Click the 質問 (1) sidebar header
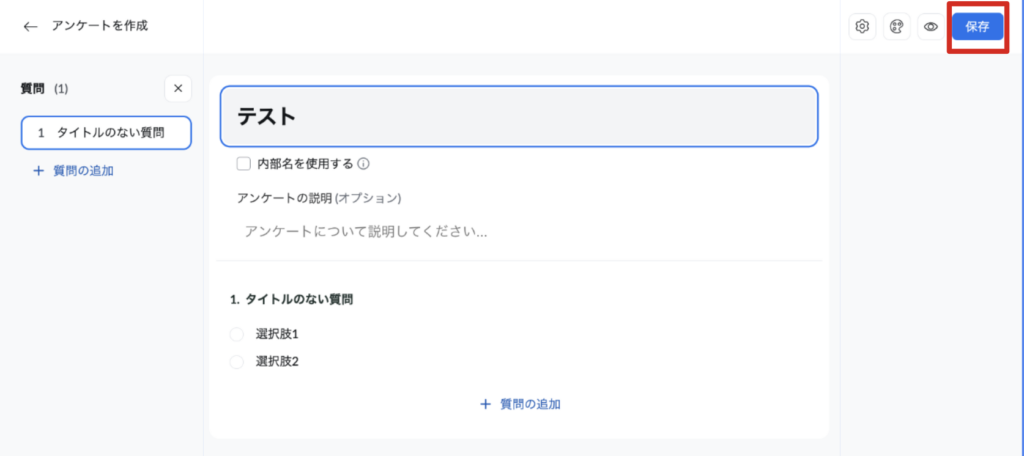Screen dimensions: 1024x456 coord(45,89)
